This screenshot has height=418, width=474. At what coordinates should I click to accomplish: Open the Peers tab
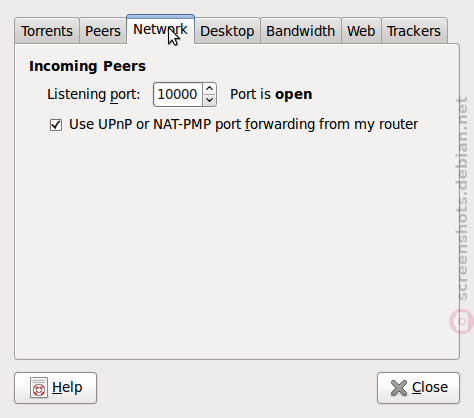point(103,31)
